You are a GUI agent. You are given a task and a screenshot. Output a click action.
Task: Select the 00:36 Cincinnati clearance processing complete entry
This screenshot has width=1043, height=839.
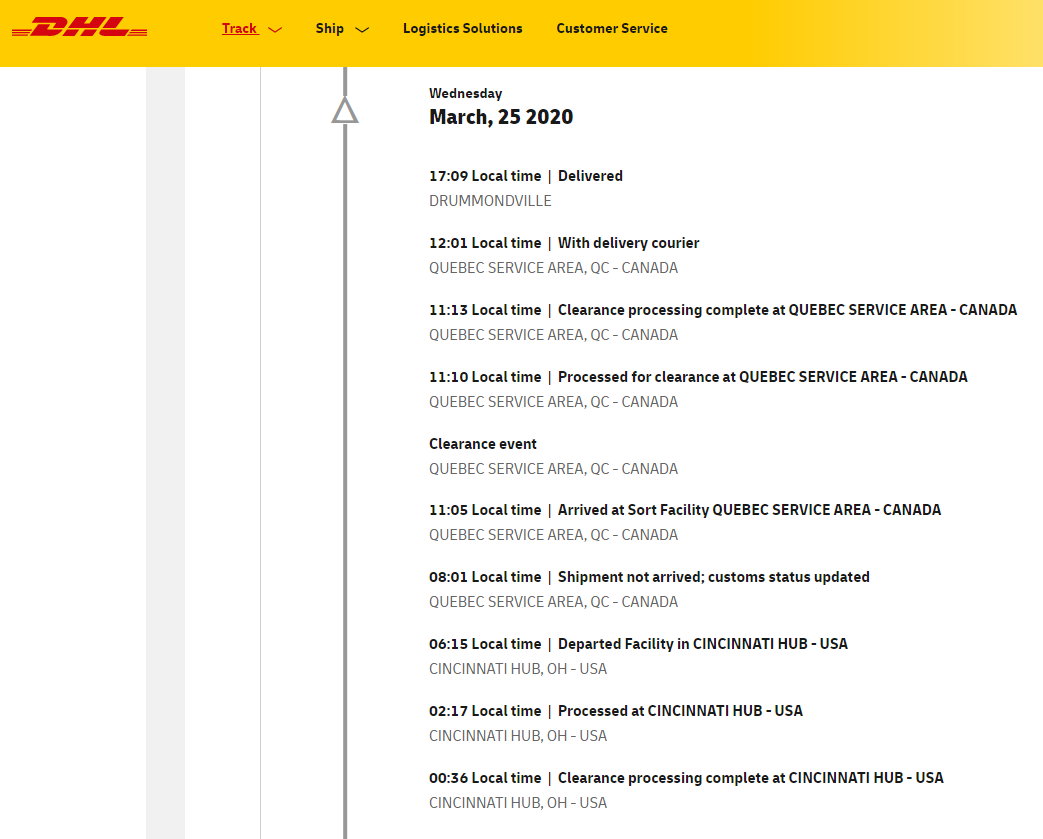pyautogui.click(x=686, y=778)
